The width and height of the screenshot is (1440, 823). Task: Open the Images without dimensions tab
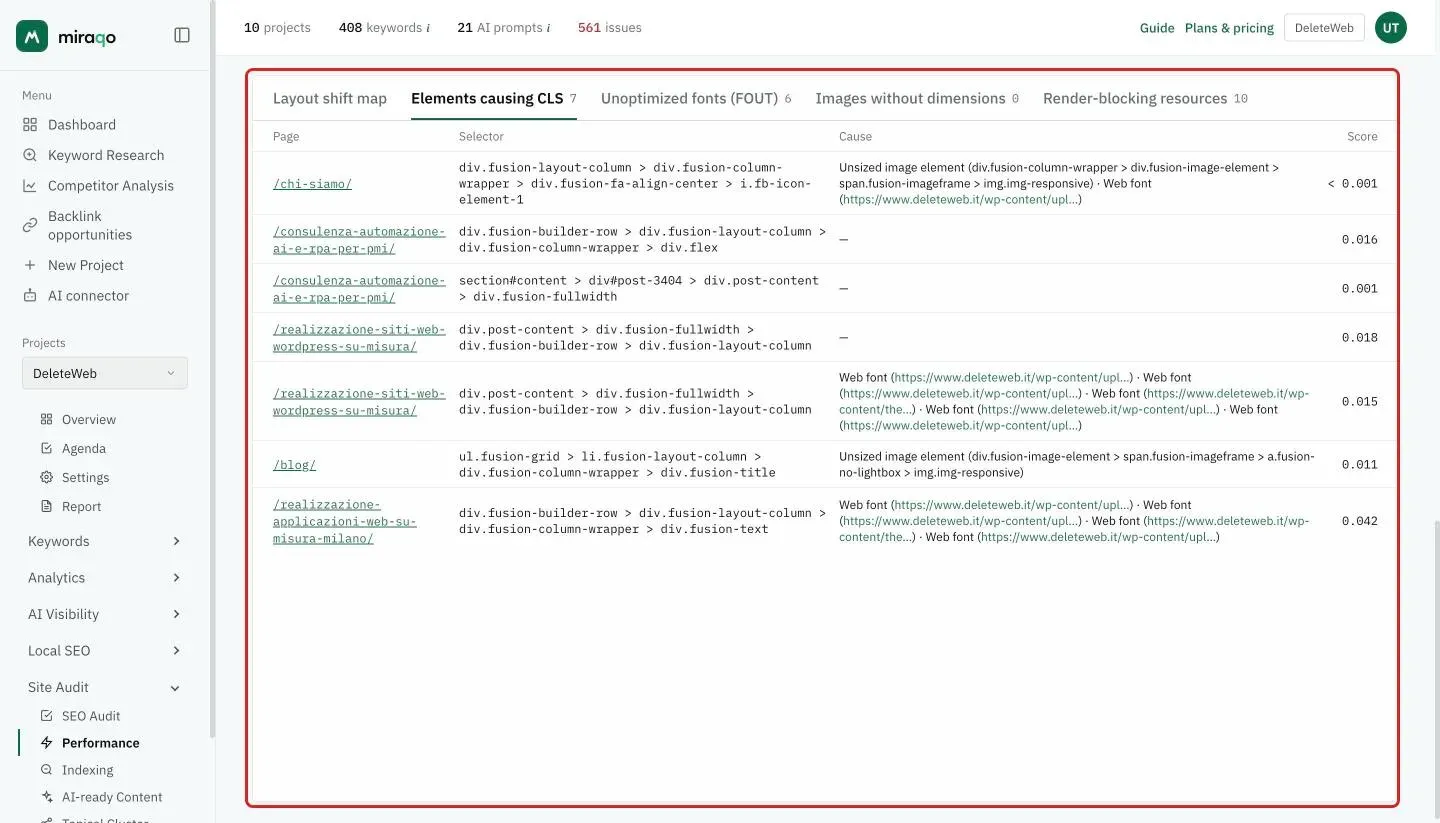tap(917, 98)
